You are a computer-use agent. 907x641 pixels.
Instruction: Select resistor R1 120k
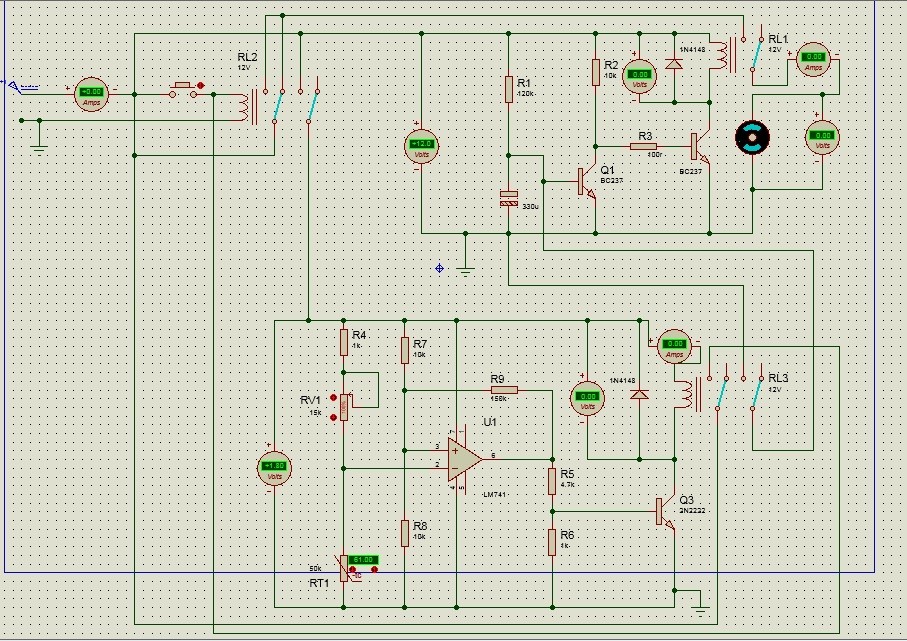click(509, 90)
